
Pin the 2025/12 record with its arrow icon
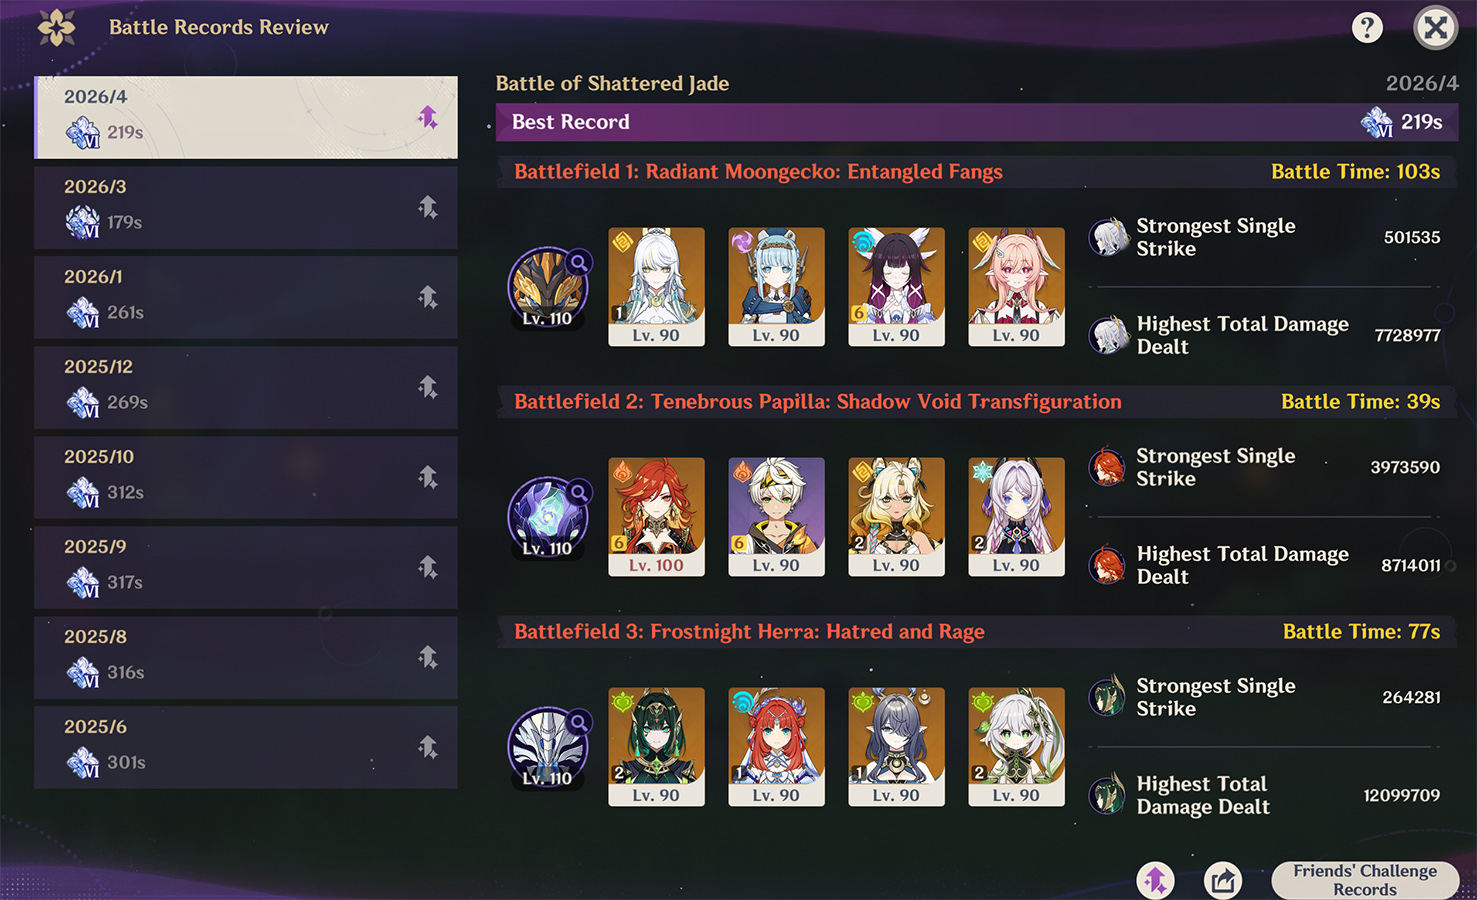click(x=428, y=387)
